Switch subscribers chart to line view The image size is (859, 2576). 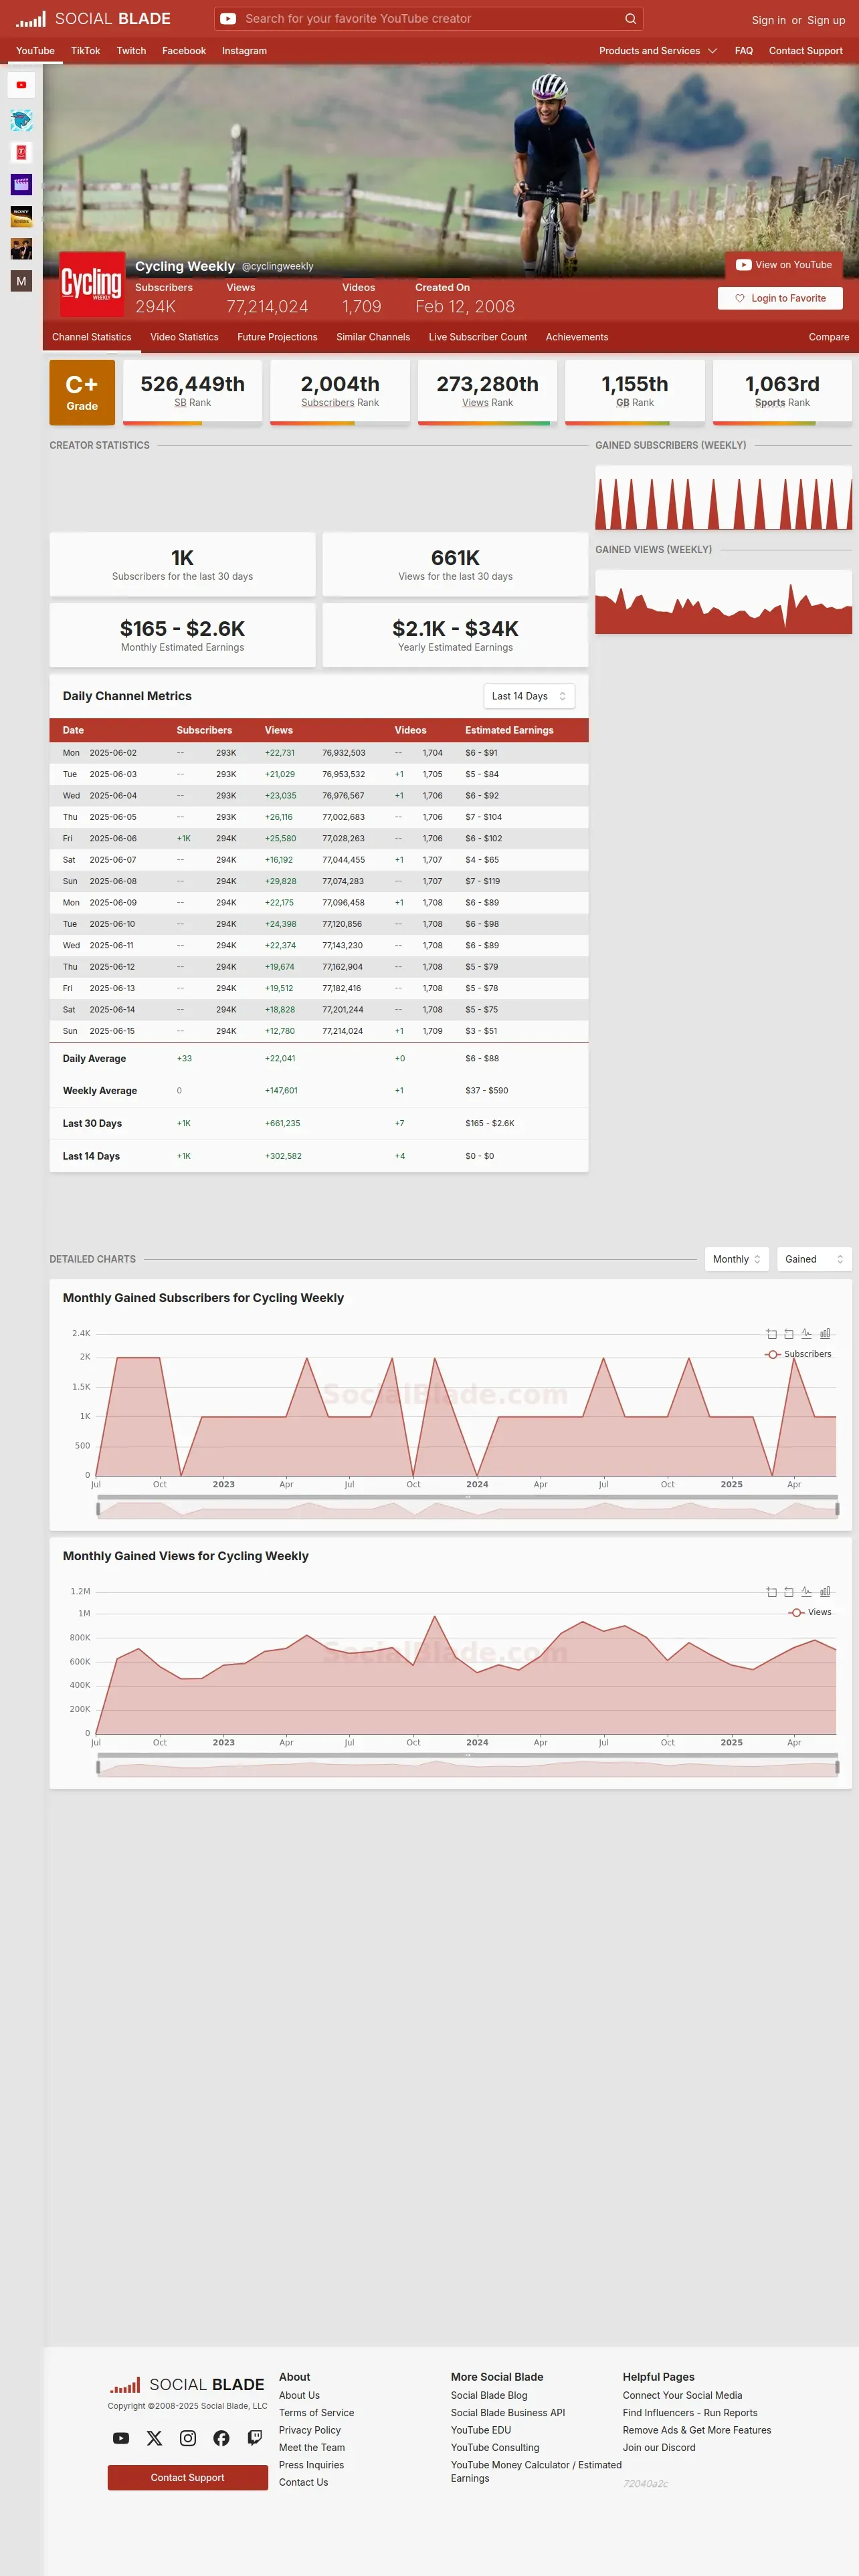806,1333
